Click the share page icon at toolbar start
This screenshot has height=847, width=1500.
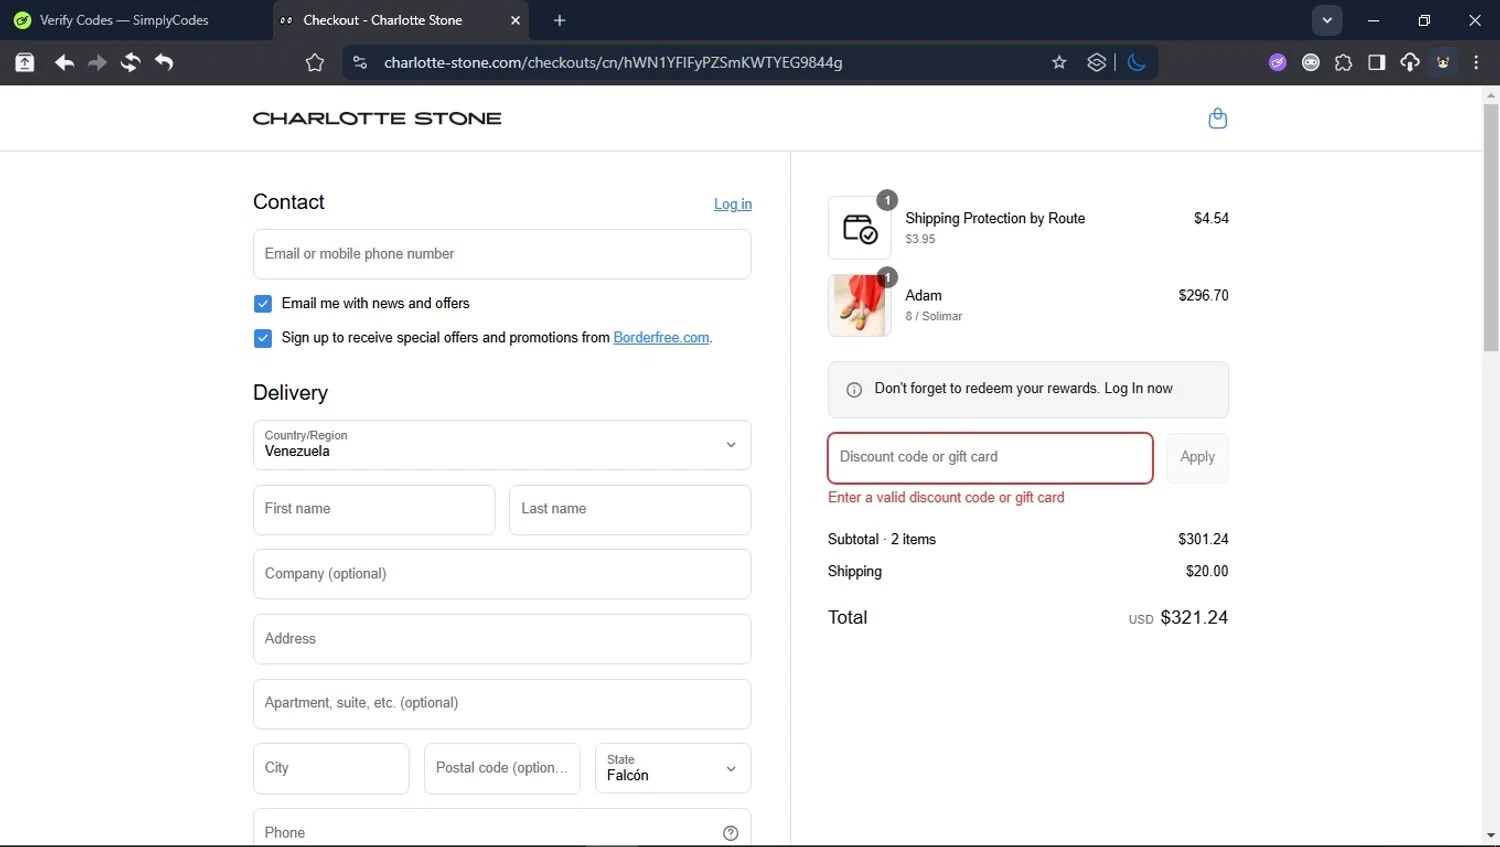pos(24,62)
